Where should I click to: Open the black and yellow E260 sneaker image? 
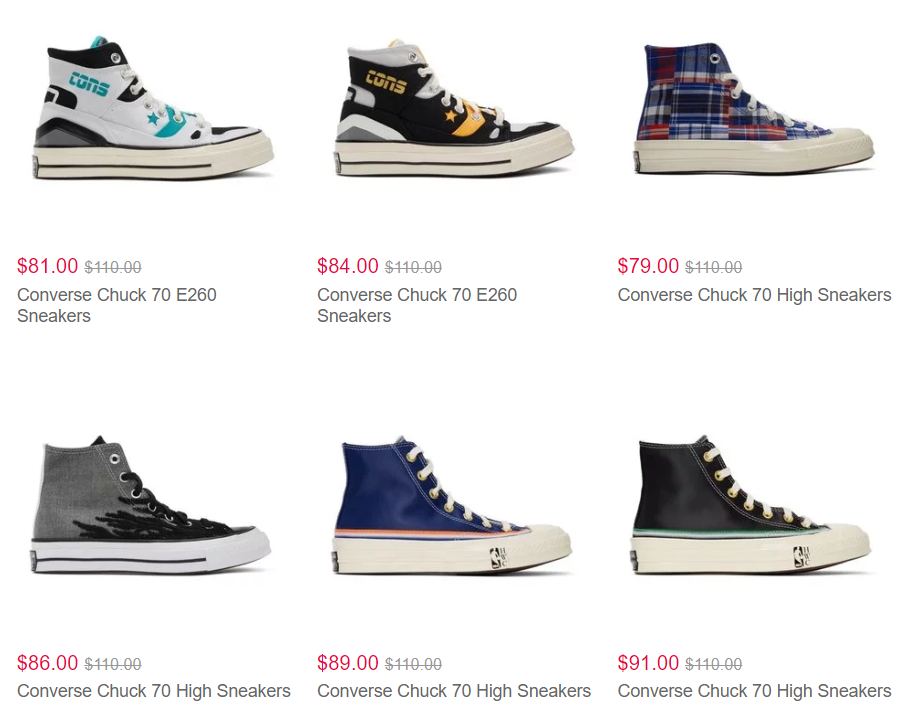click(453, 108)
